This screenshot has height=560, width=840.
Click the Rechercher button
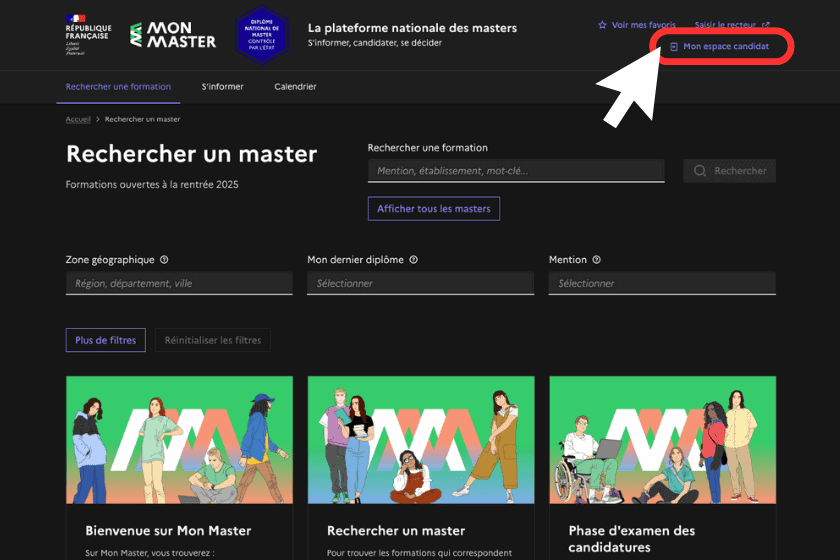pyautogui.click(x=729, y=171)
